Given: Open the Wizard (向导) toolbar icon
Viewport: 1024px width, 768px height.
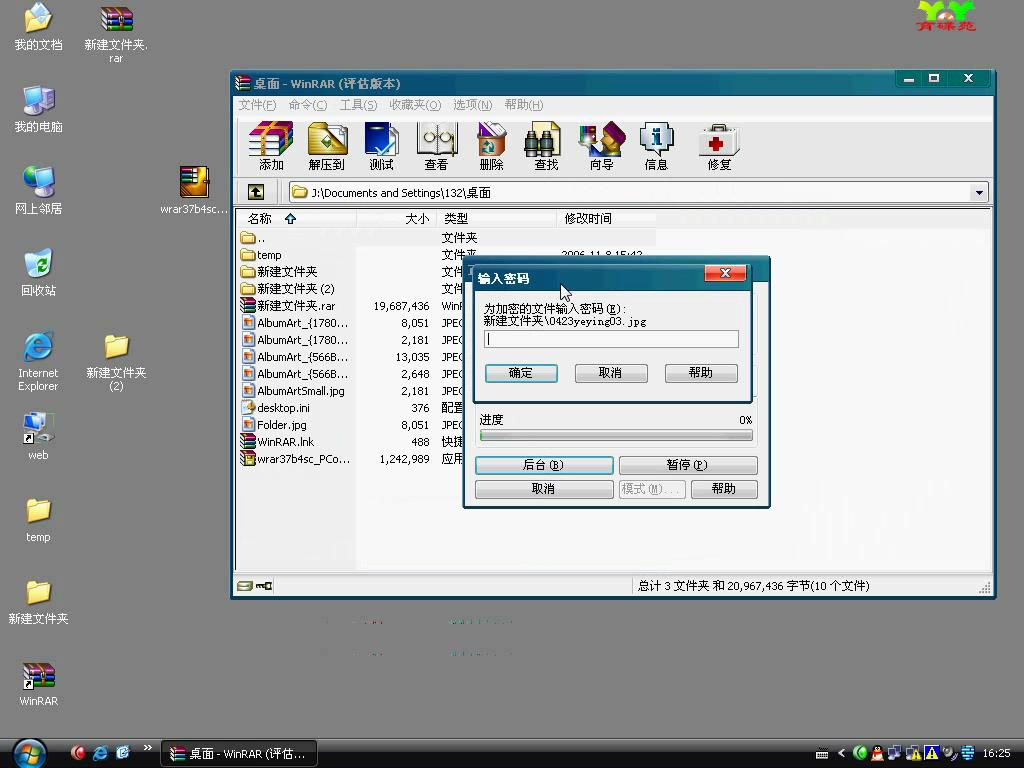Looking at the screenshot, I should tap(601, 146).
